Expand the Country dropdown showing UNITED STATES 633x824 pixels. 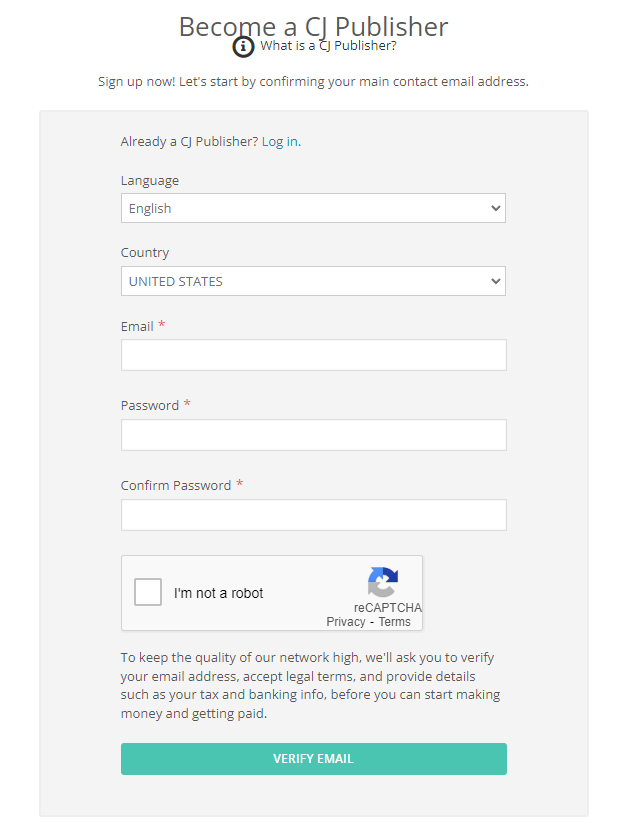(313, 281)
